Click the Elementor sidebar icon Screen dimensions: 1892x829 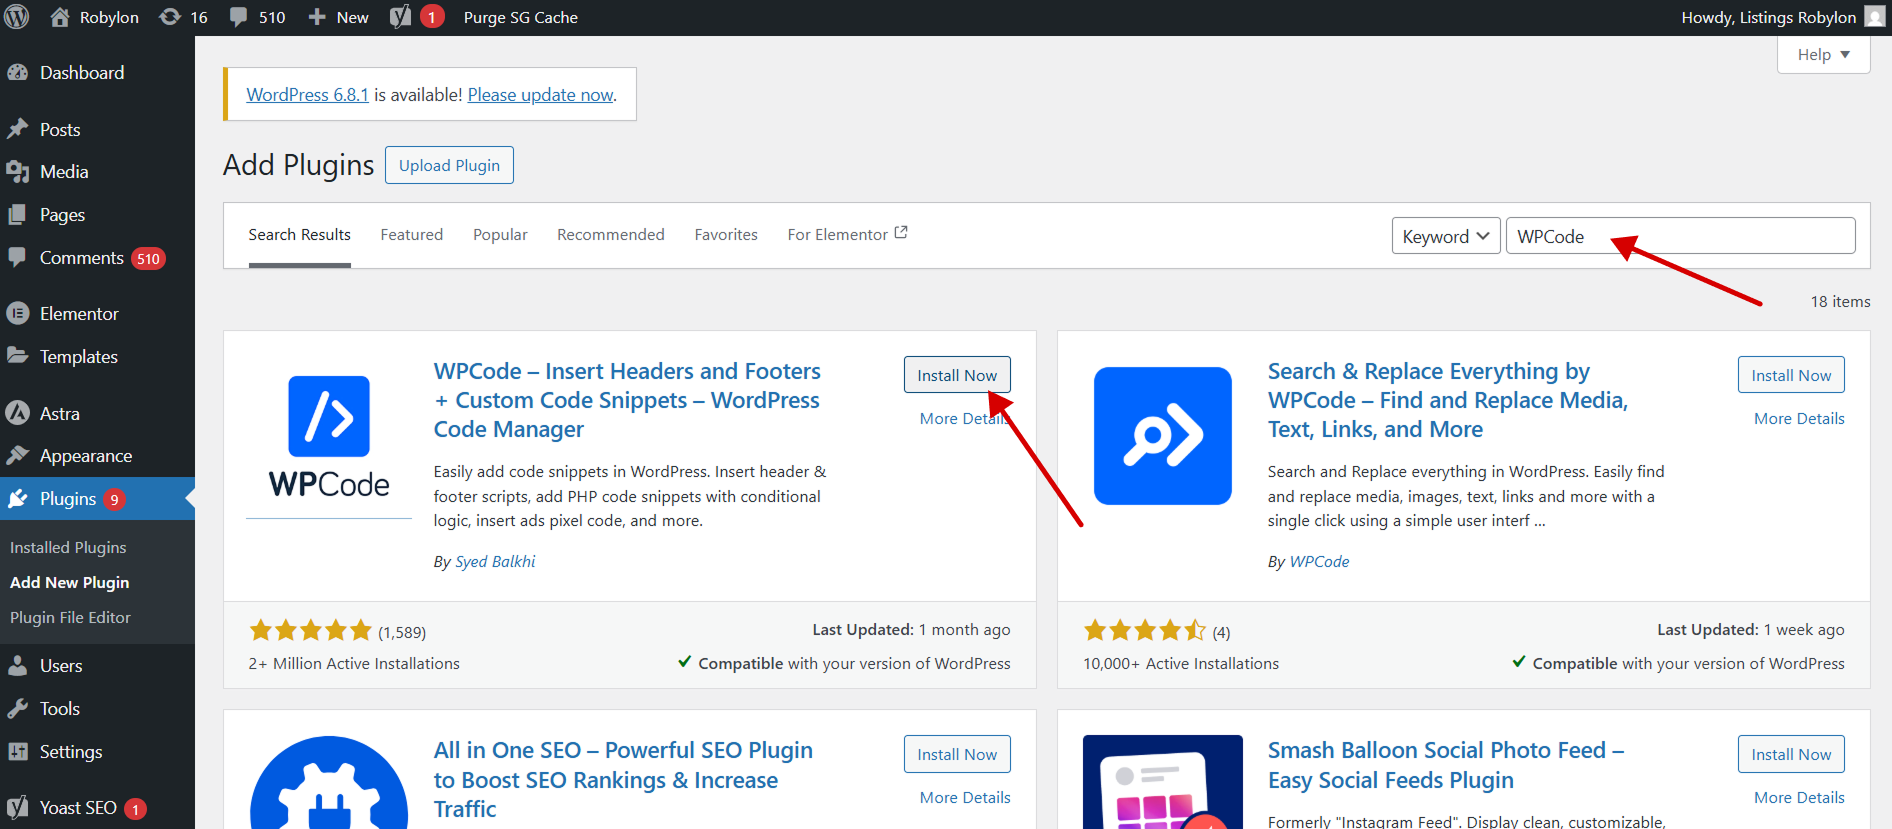point(18,313)
